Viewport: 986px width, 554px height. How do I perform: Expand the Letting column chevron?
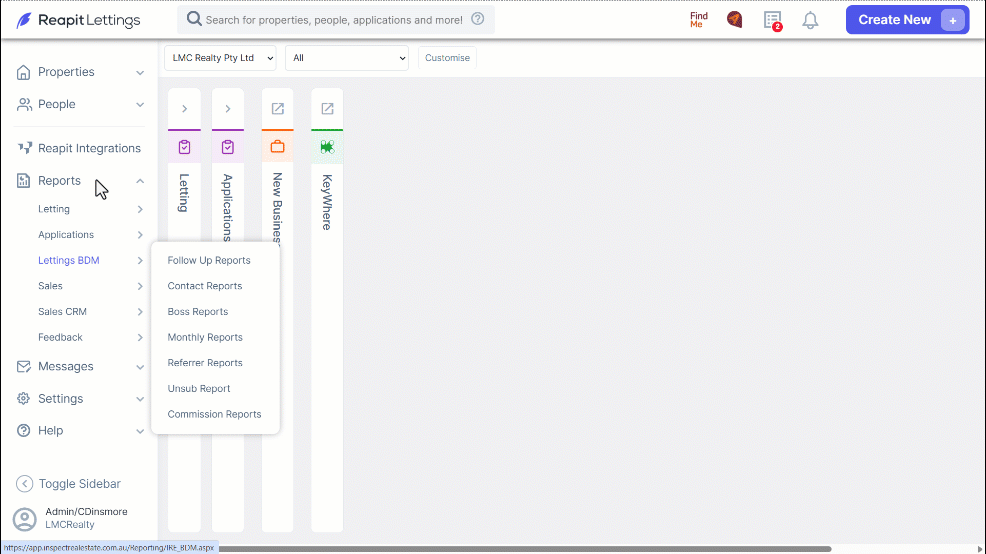pos(184,109)
